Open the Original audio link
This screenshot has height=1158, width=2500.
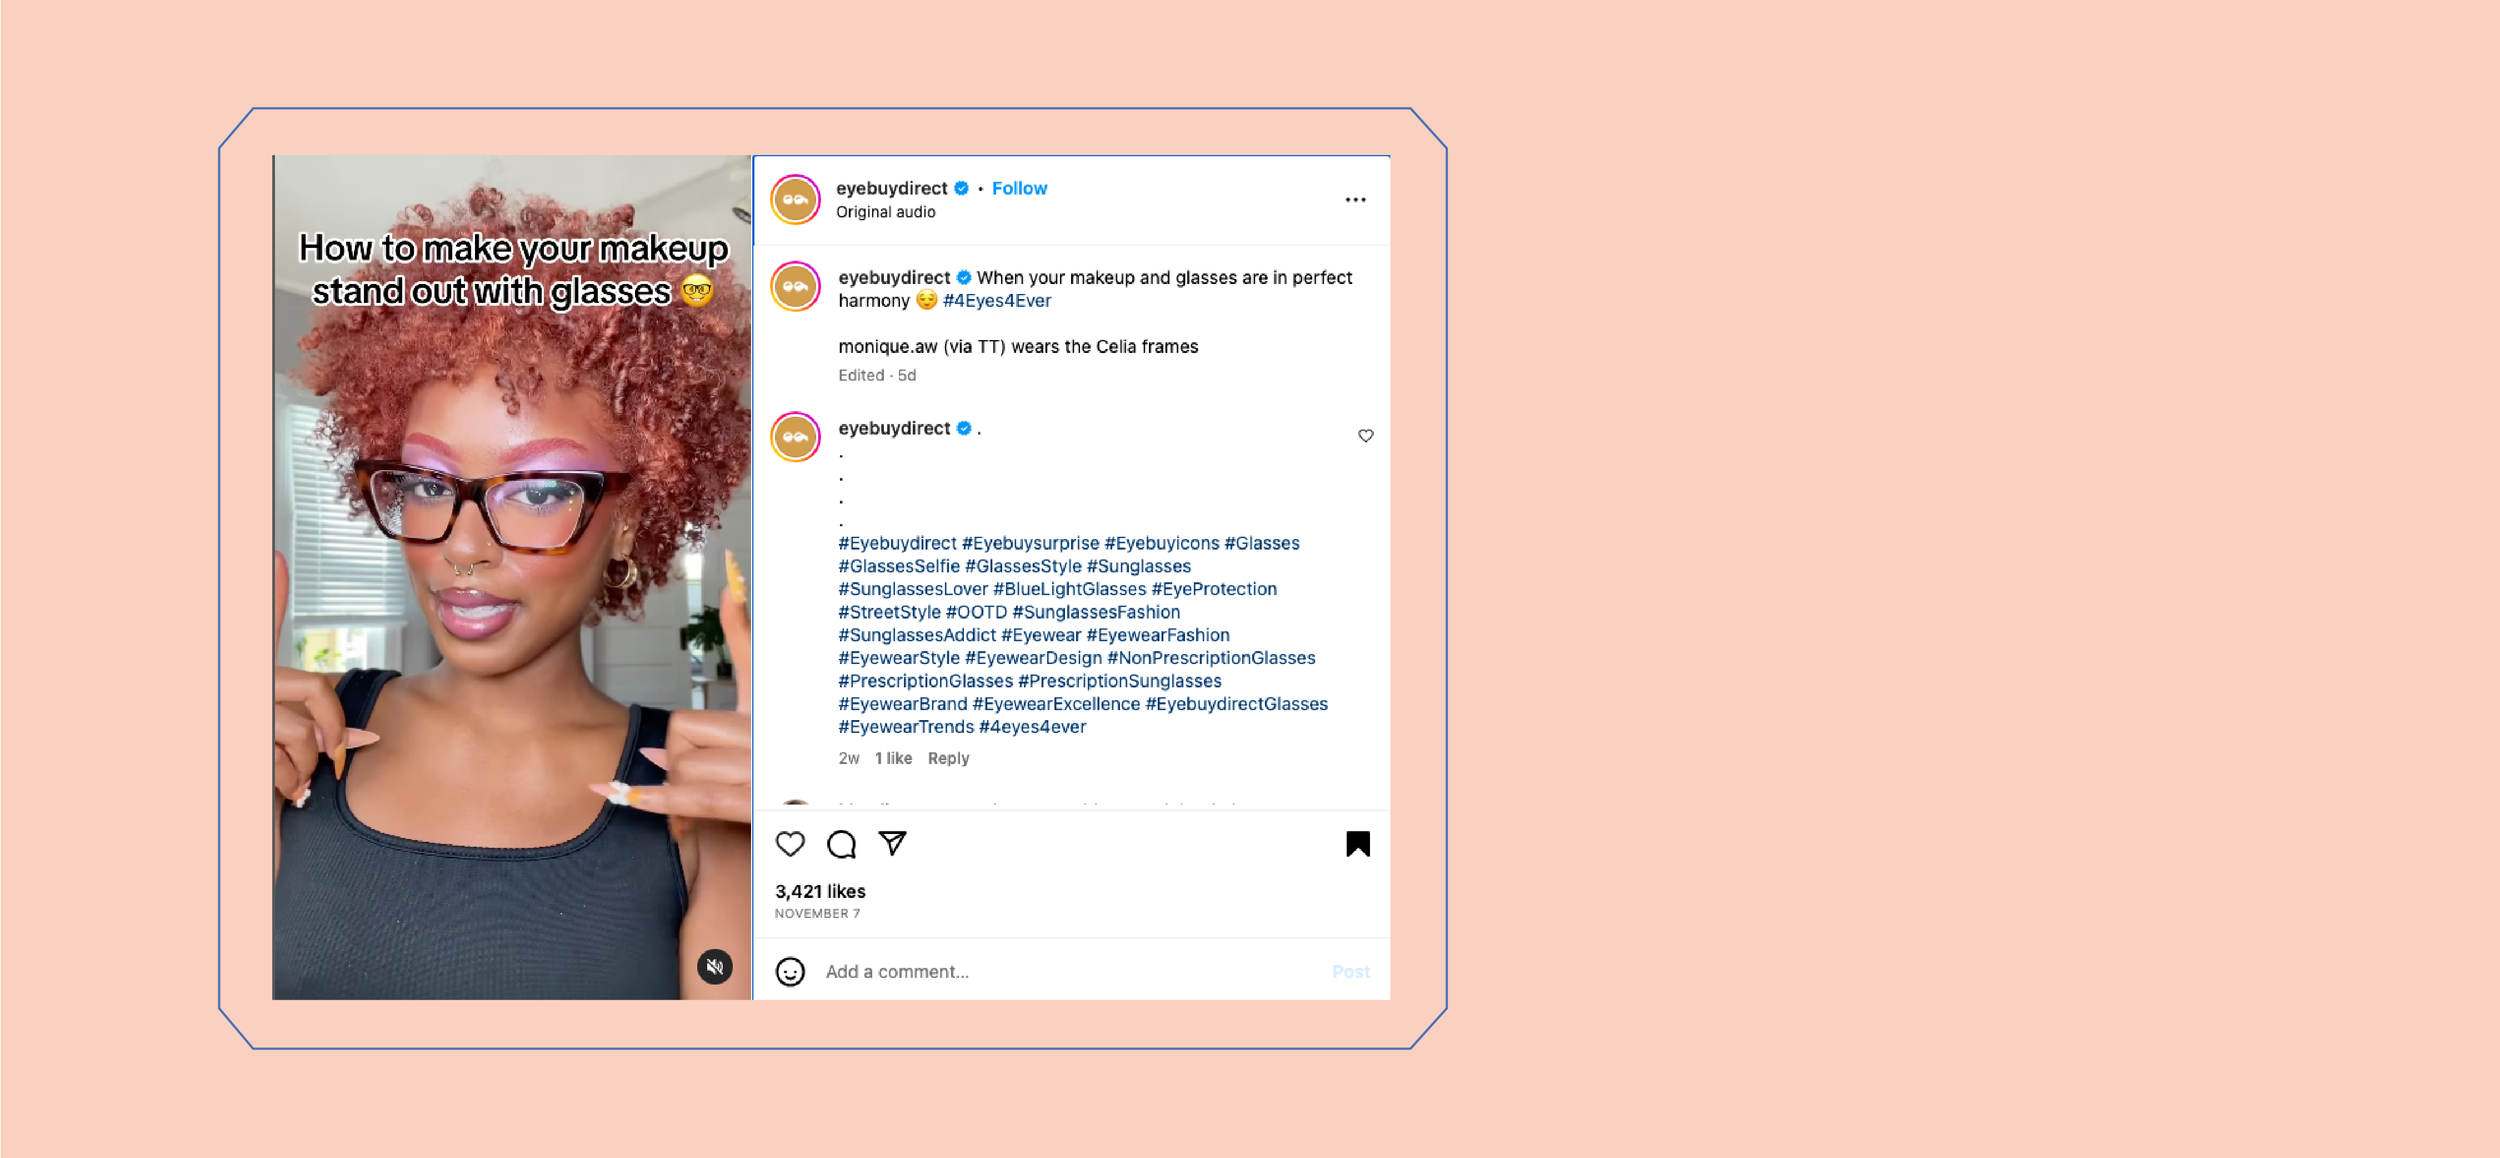click(885, 212)
